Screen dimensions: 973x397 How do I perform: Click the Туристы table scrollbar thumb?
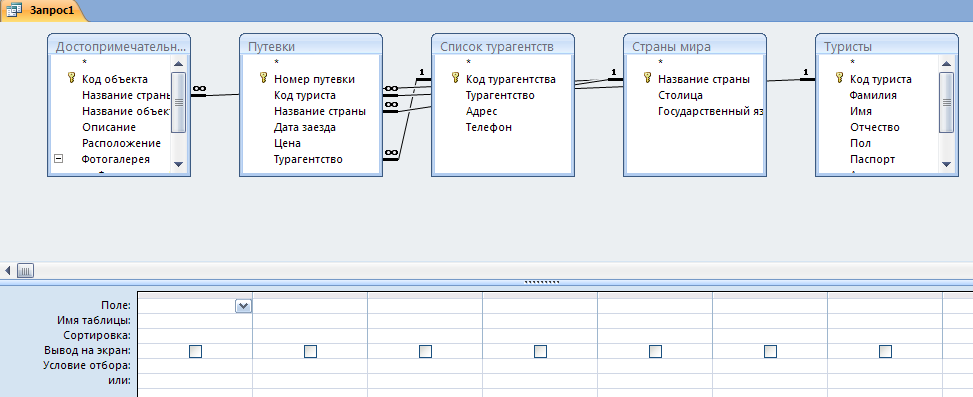click(946, 102)
